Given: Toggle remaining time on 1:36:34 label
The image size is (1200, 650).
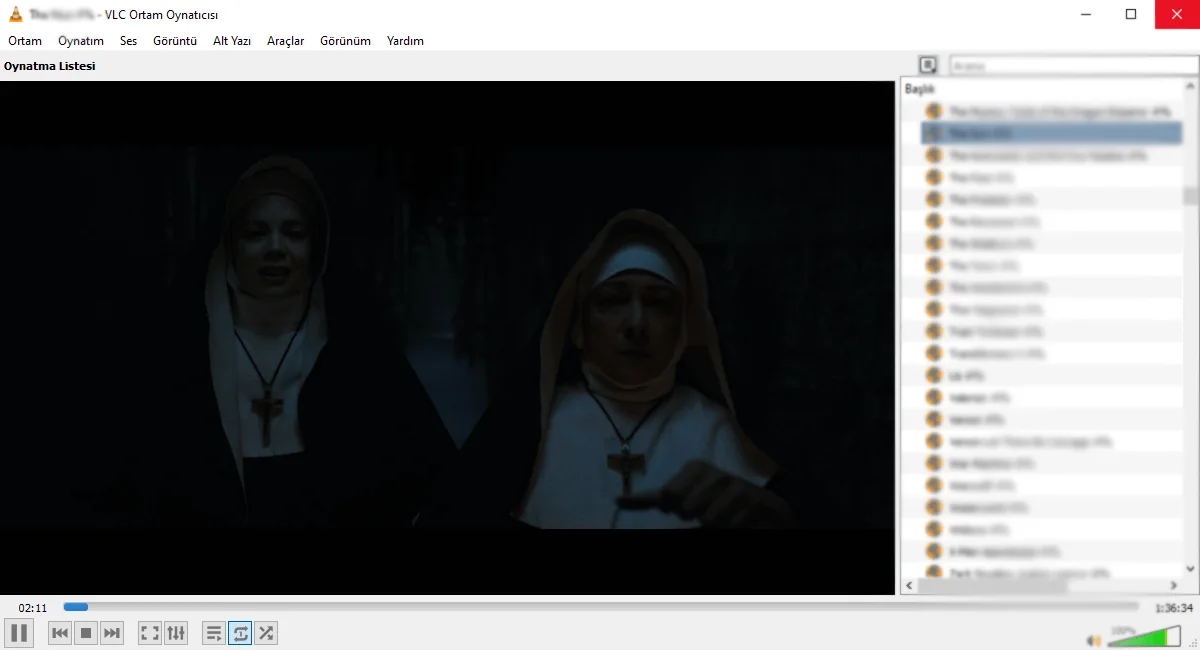Looking at the screenshot, I should click(1174, 608).
